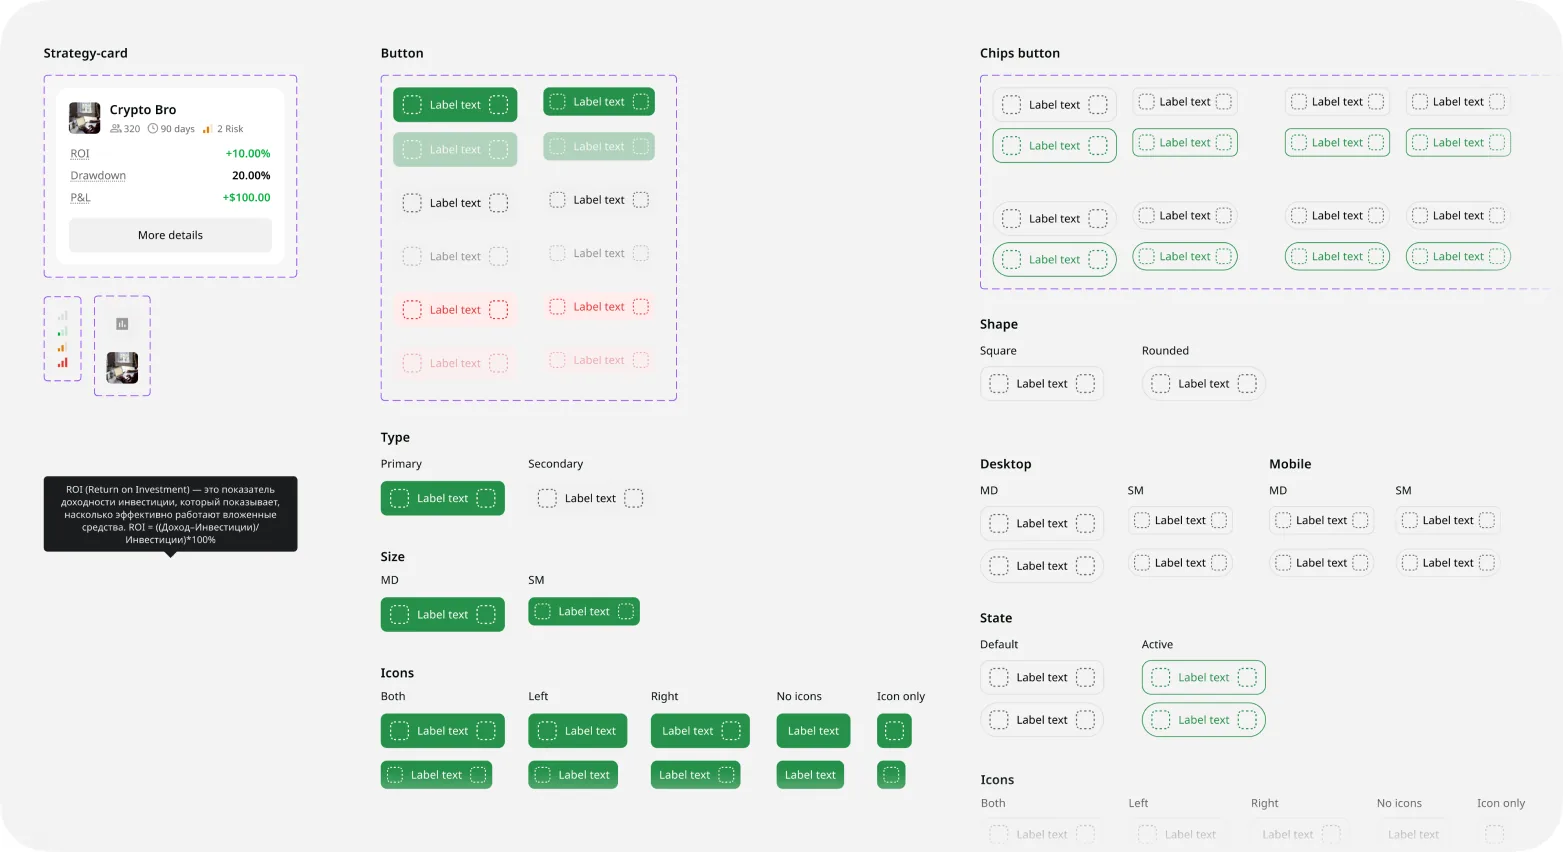The image size is (1563, 852).
Task: Click the dark ROI tooltip box
Action: (170, 514)
